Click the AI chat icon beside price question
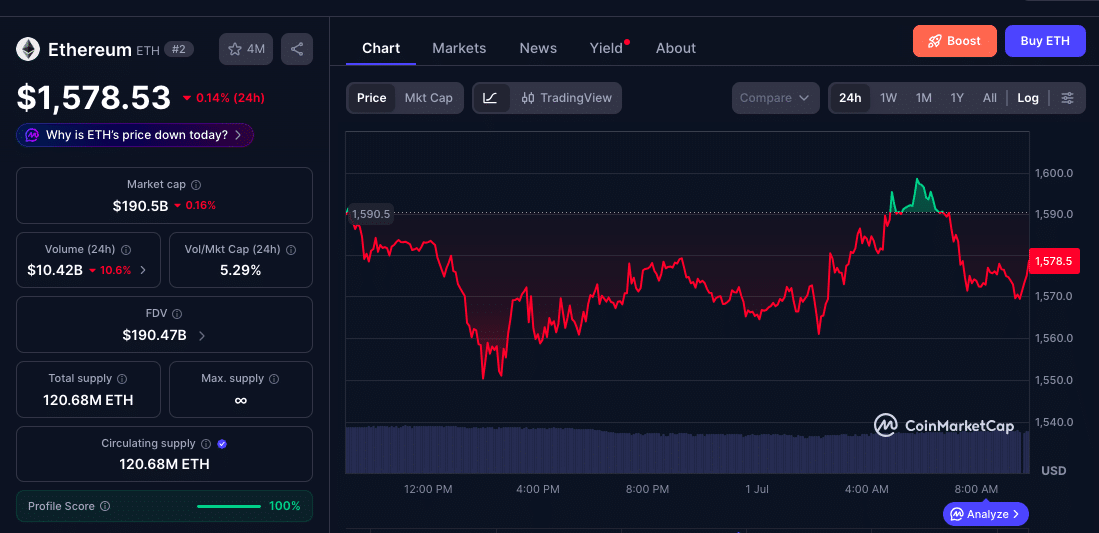 click(32, 135)
